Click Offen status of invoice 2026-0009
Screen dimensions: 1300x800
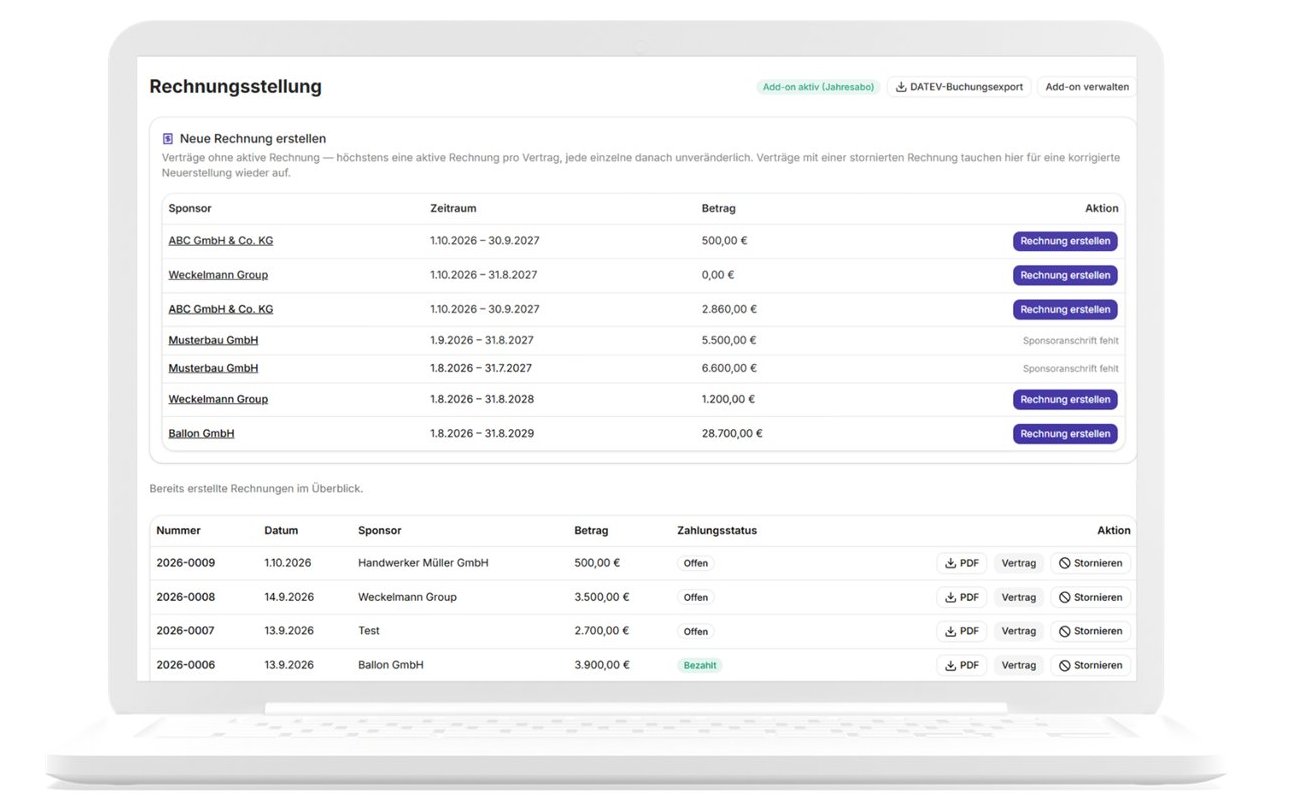click(696, 563)
